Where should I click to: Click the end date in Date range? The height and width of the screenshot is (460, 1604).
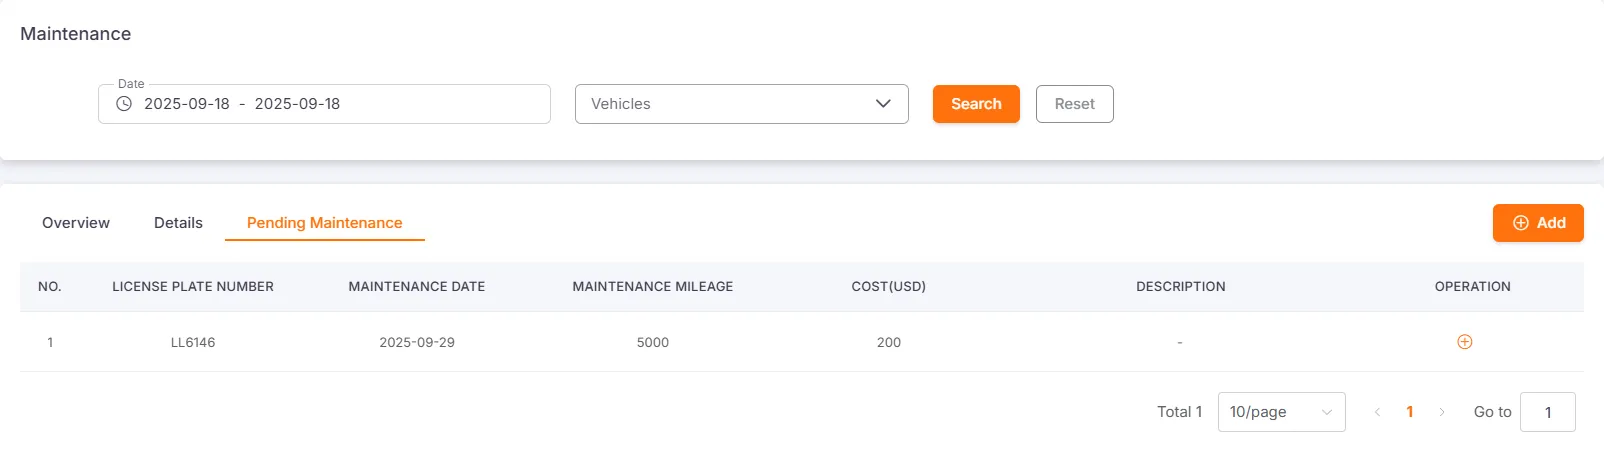[297, 104]
